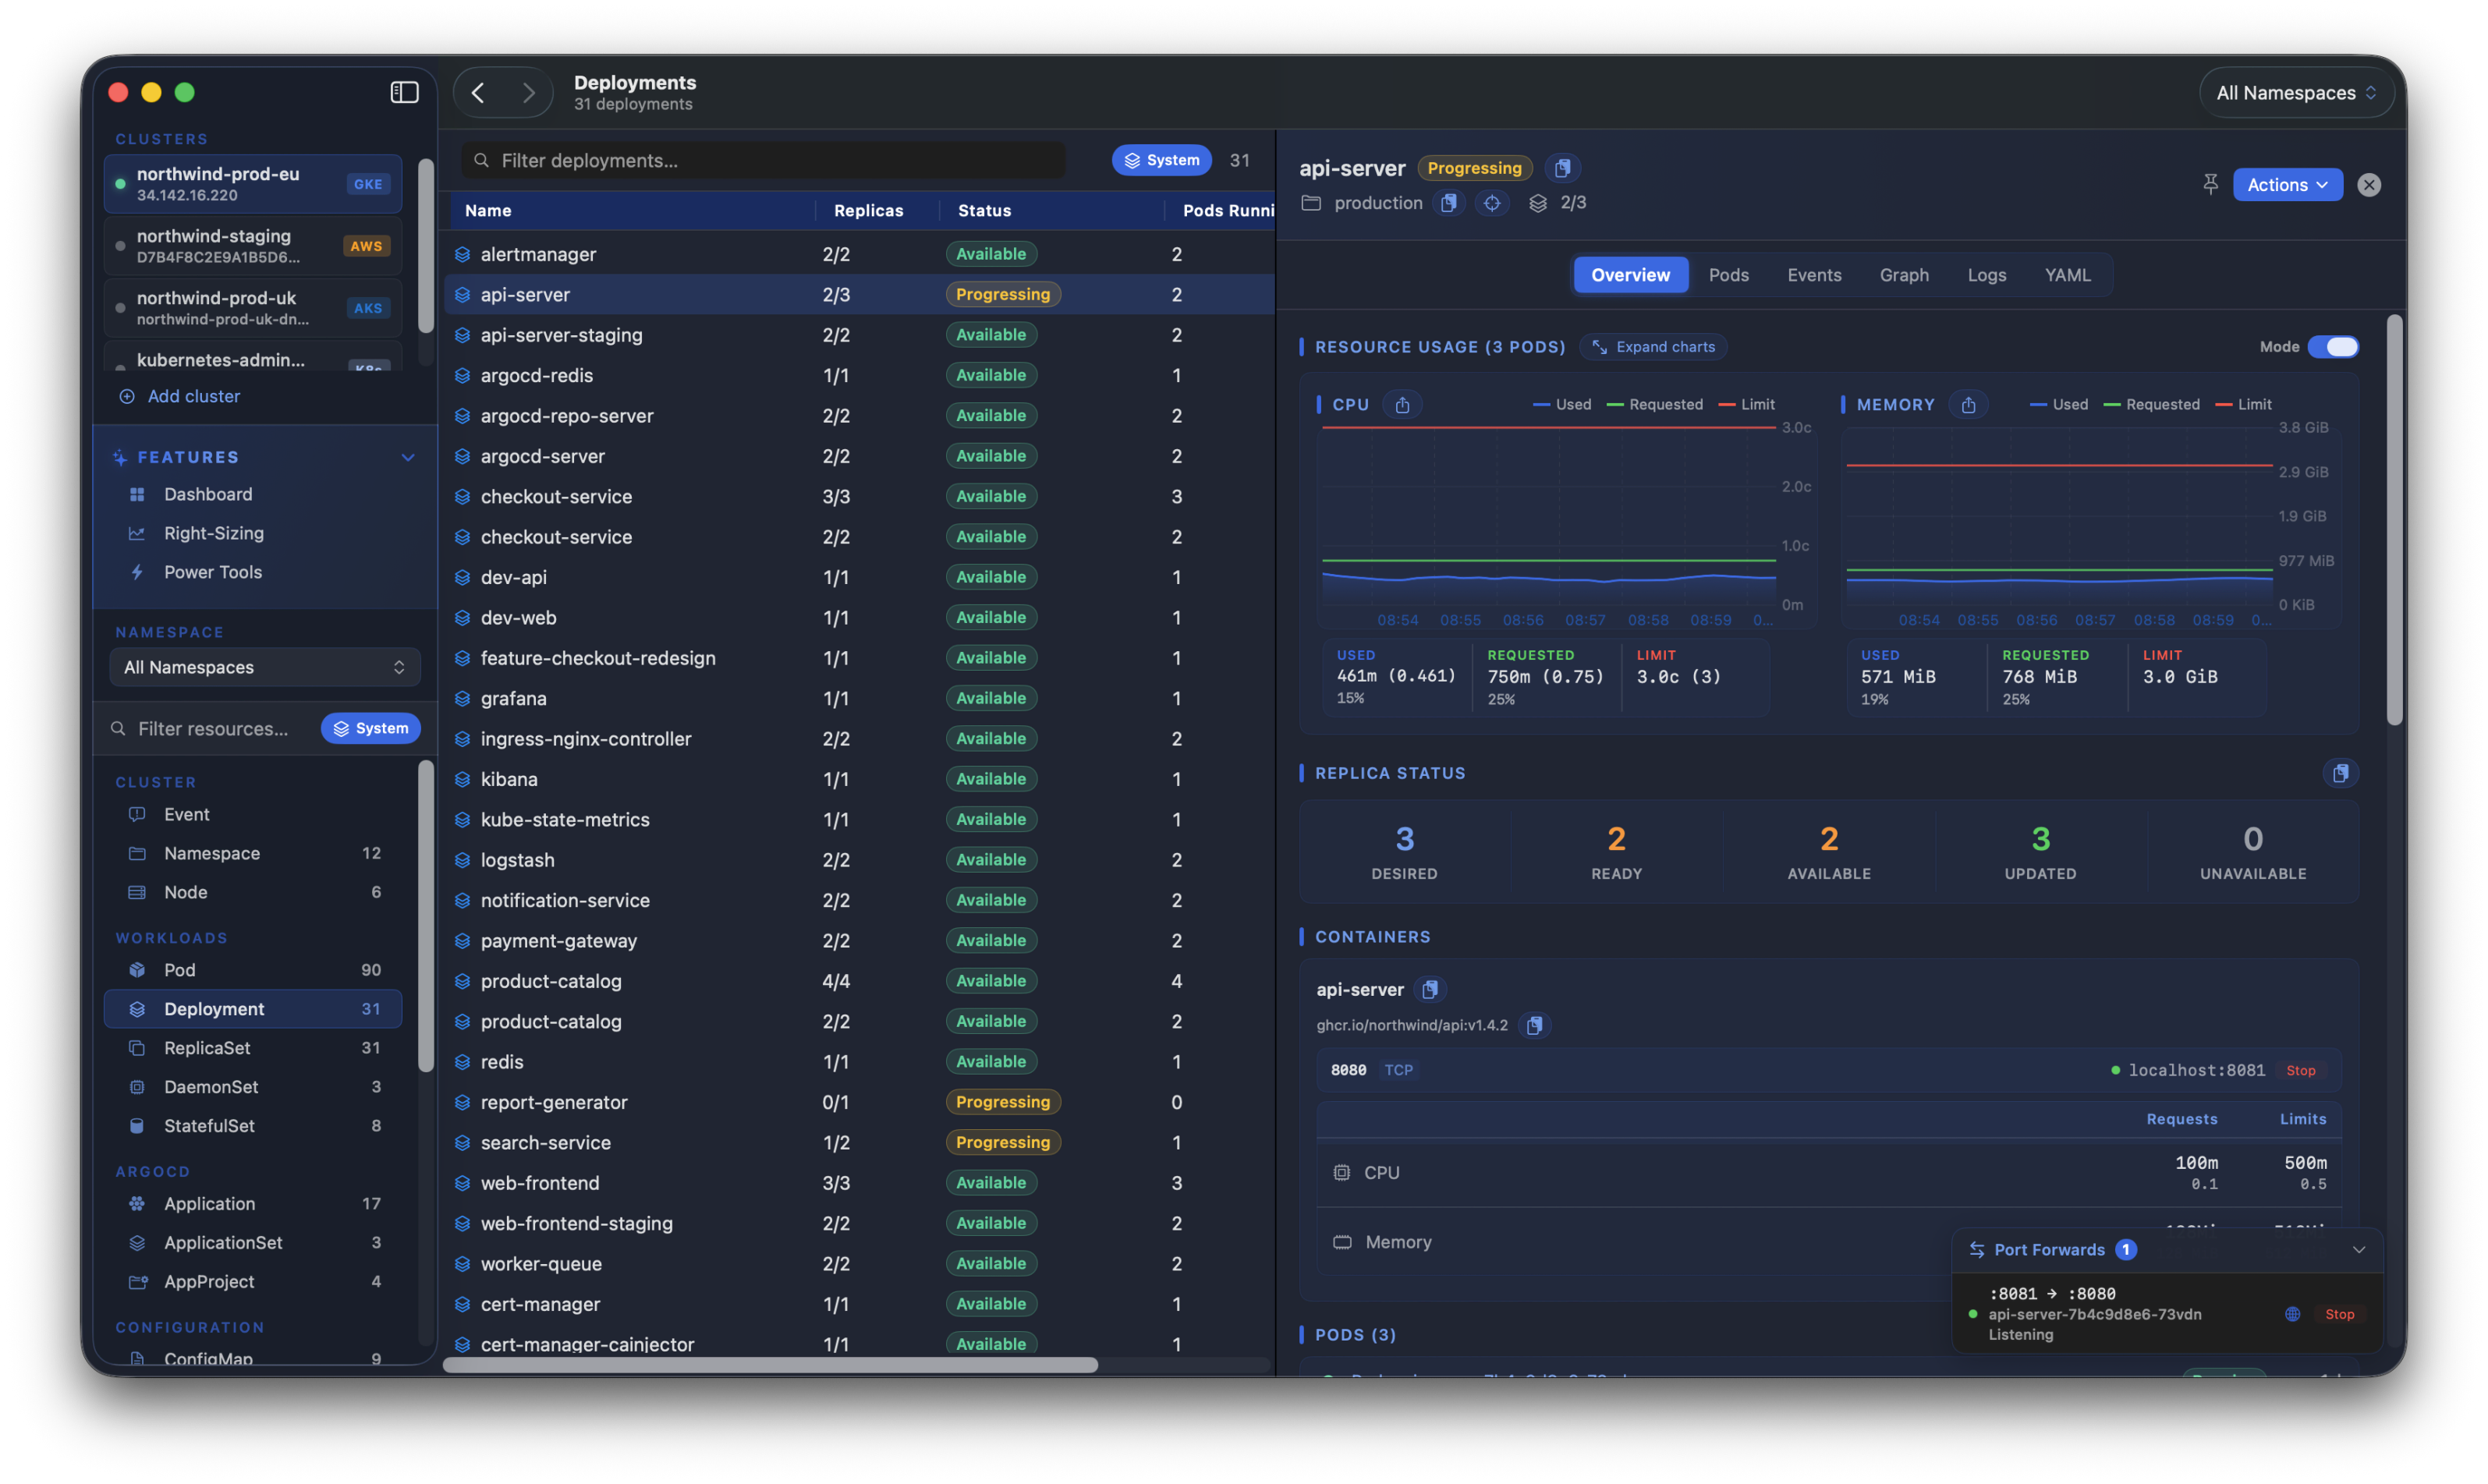Copy the api-server deployment name
The height and width of the screenshot is (1484, 2488).
pyautogui.click(x=1562, y=168)
